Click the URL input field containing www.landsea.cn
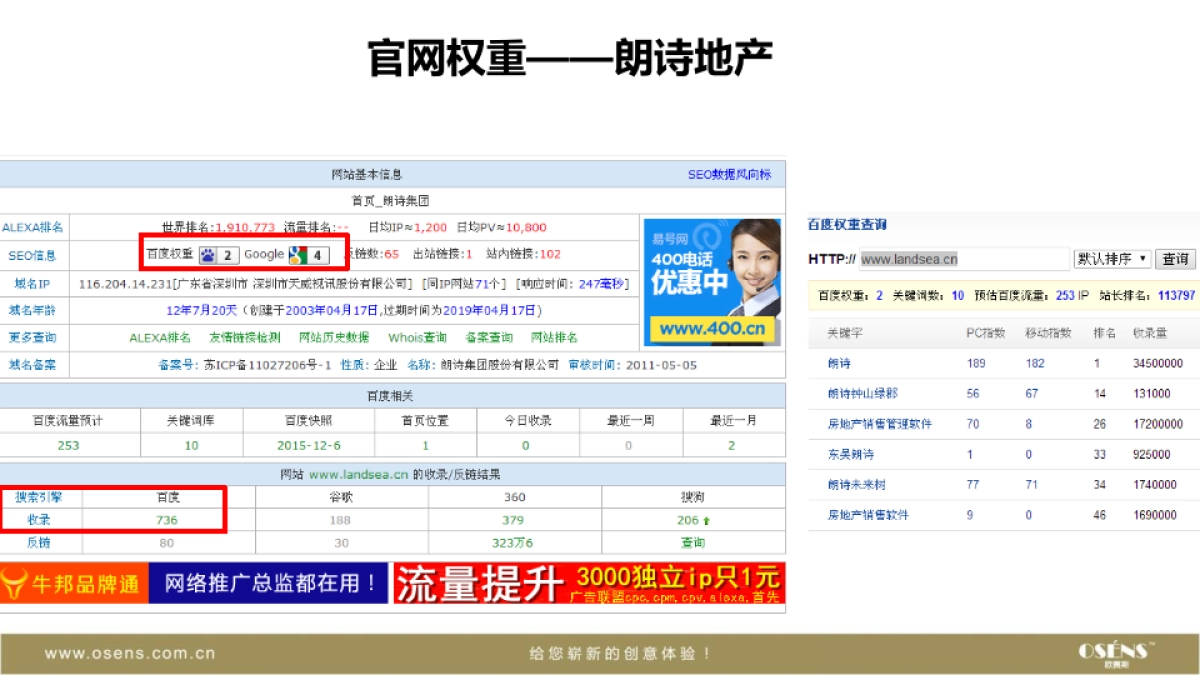The width and height of the screenshot is (1200, 675). pos(965,258)
